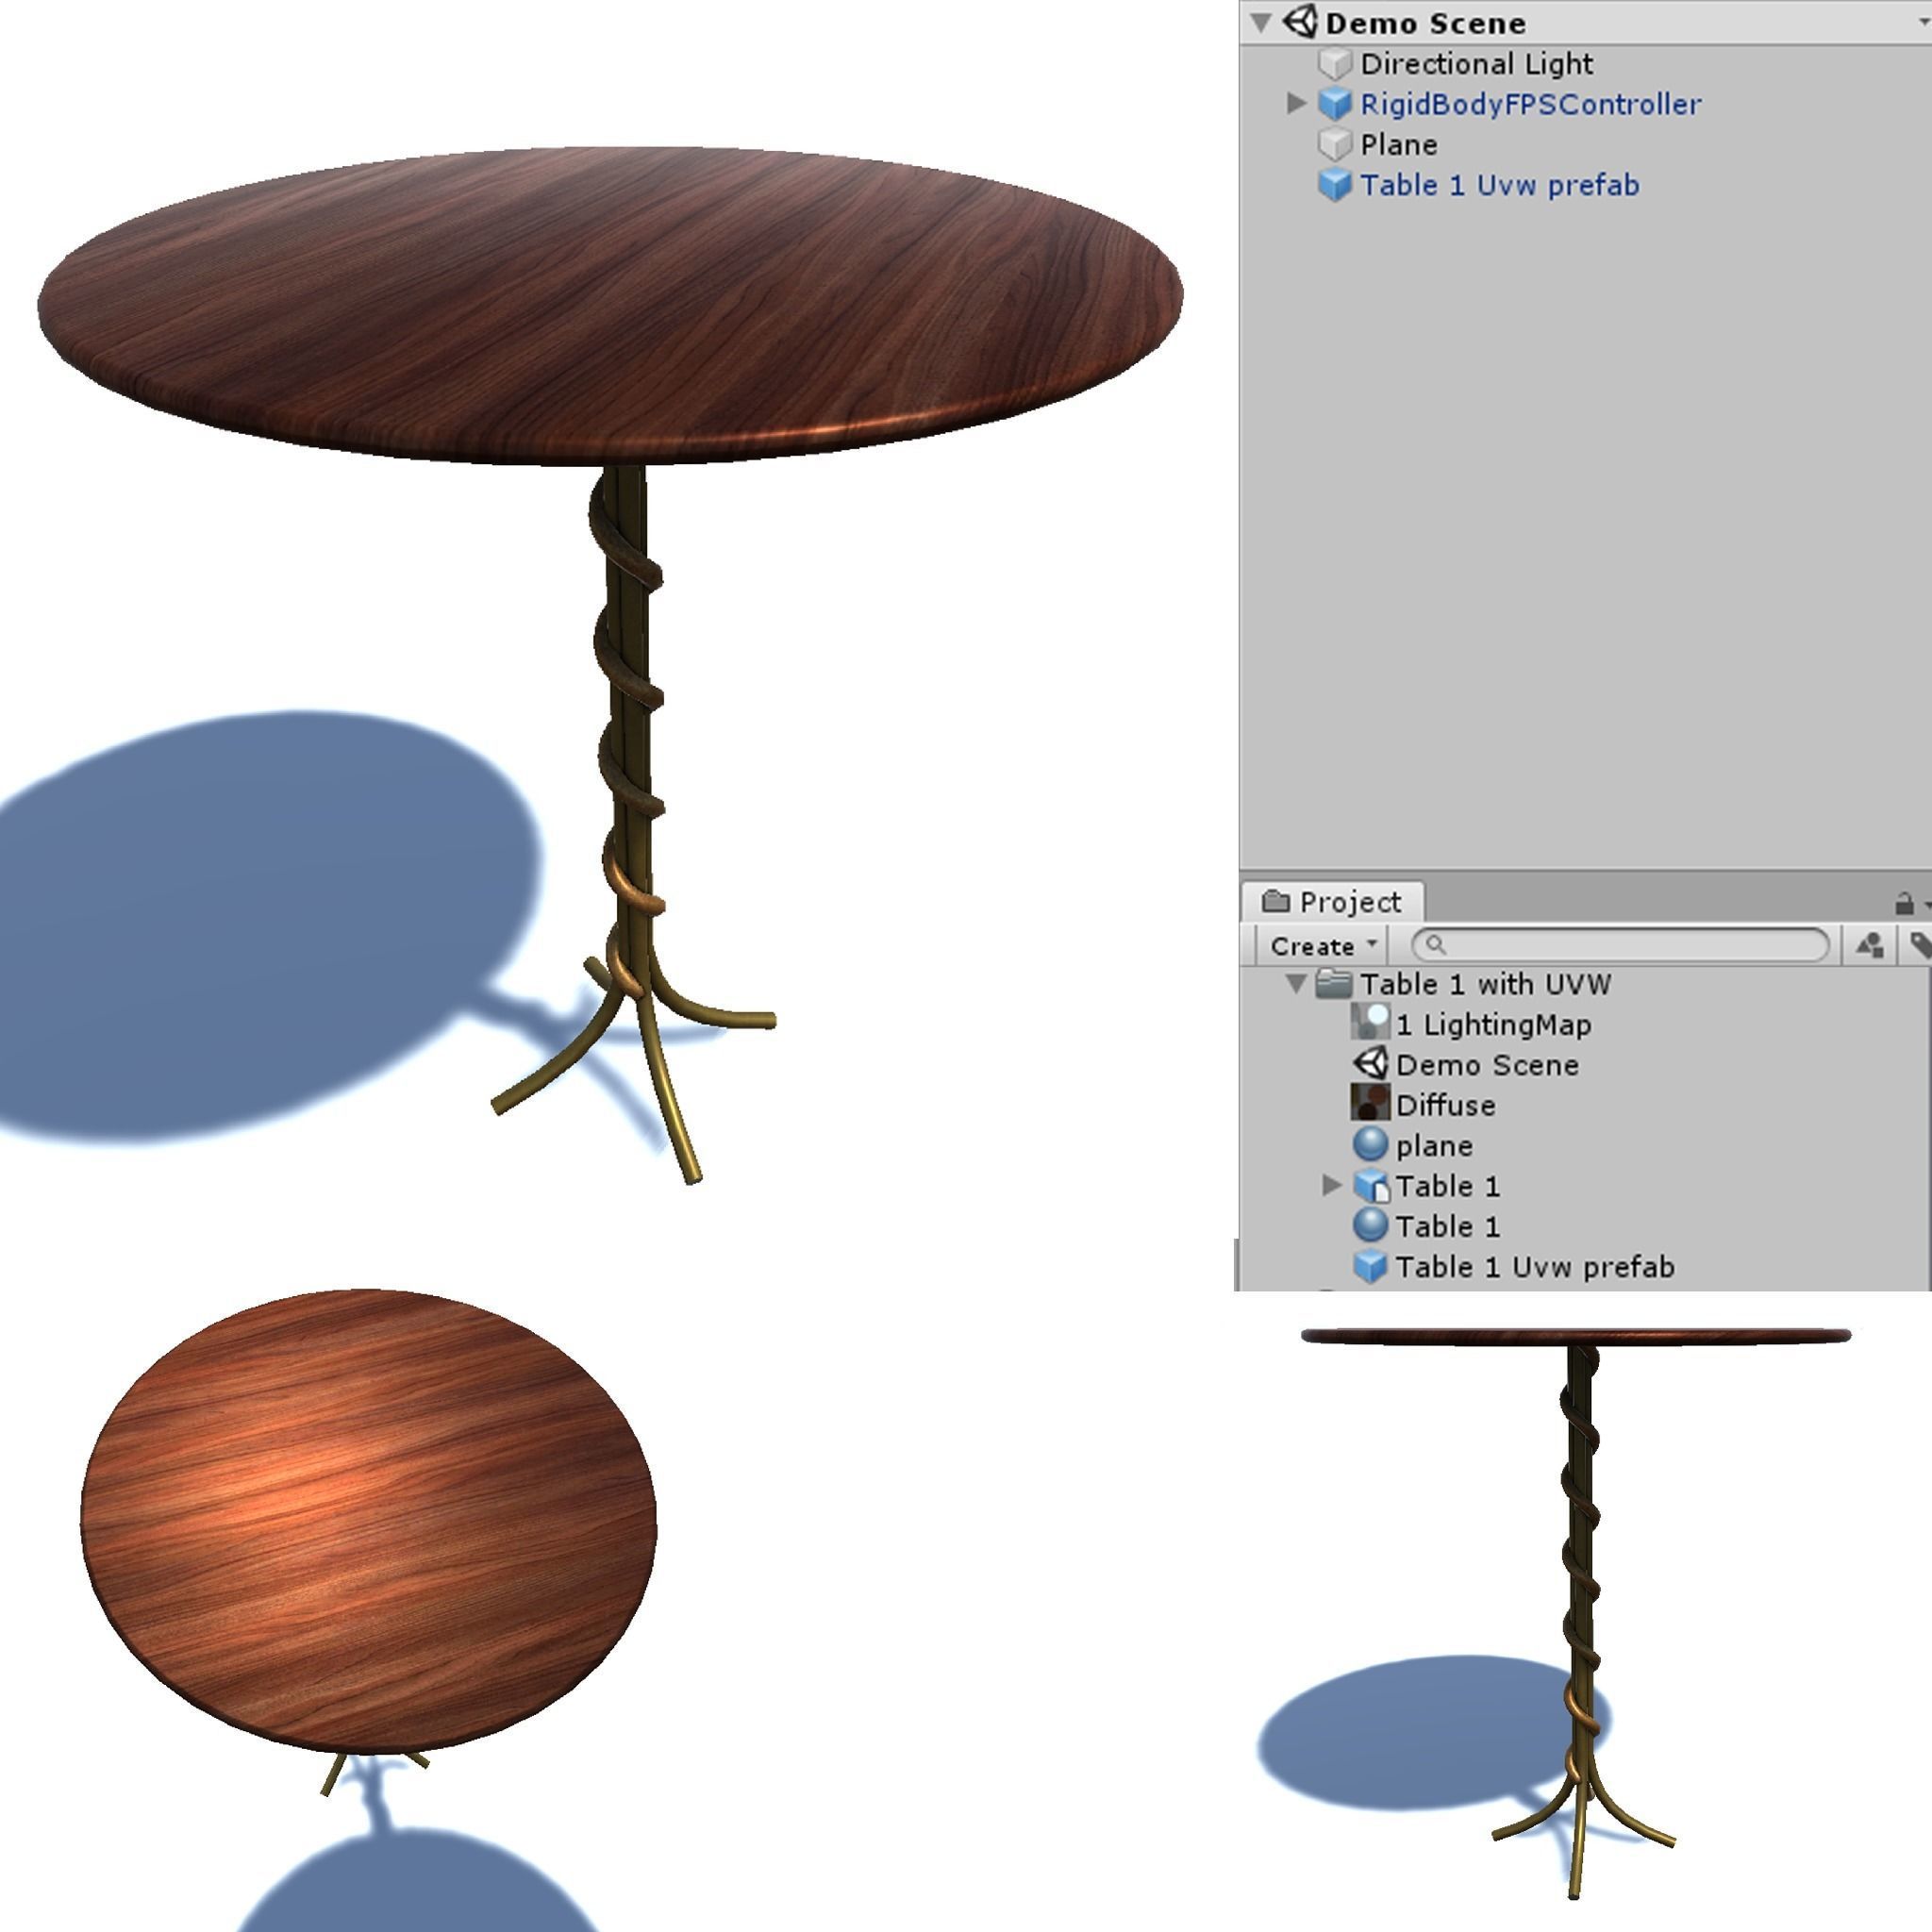
Task: Toggle the Project panel lock icon
Action: [1904, 904]
